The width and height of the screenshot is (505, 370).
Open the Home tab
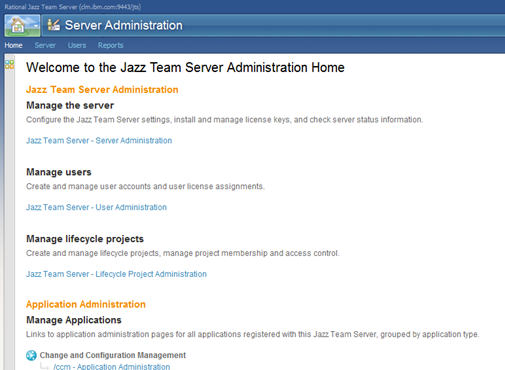click(13, 45)
